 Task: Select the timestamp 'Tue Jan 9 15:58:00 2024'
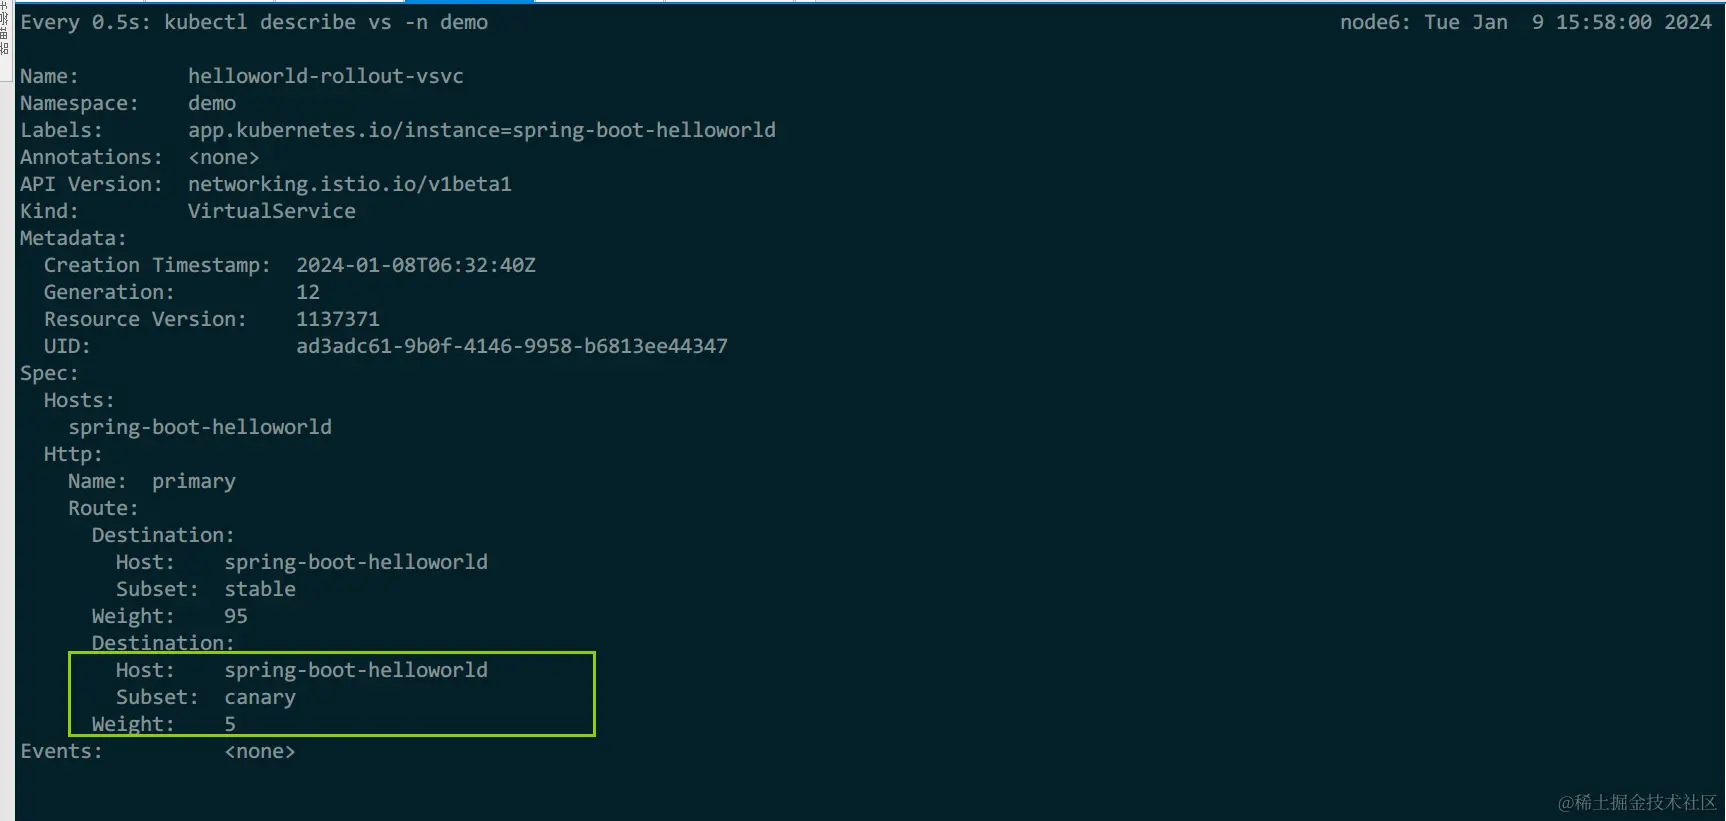[1568, 22]
